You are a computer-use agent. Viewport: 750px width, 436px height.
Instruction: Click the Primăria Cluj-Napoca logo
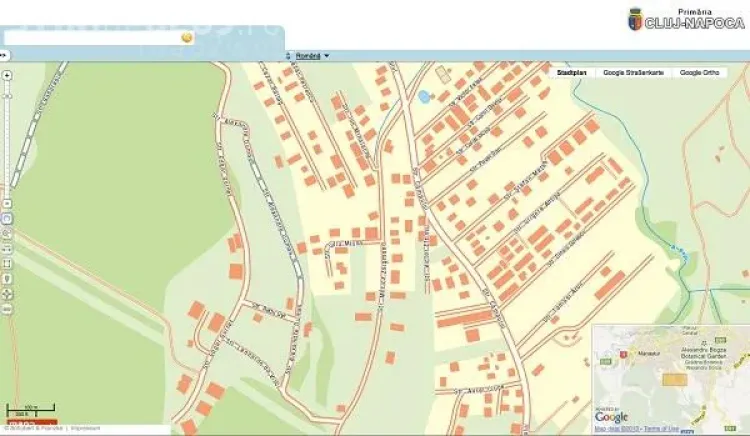[x=685, y=18]
